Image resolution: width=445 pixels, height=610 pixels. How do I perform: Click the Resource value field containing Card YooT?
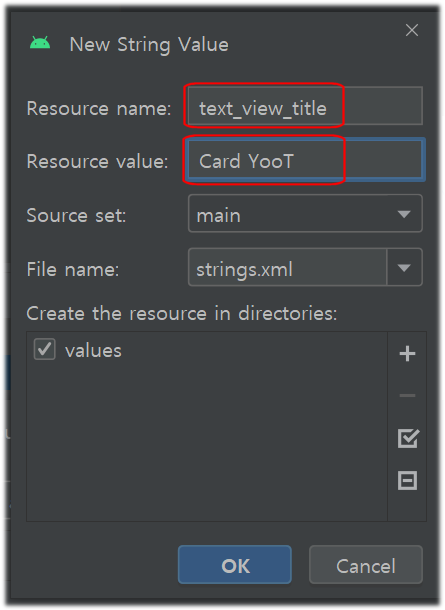(x=305, y=160)
